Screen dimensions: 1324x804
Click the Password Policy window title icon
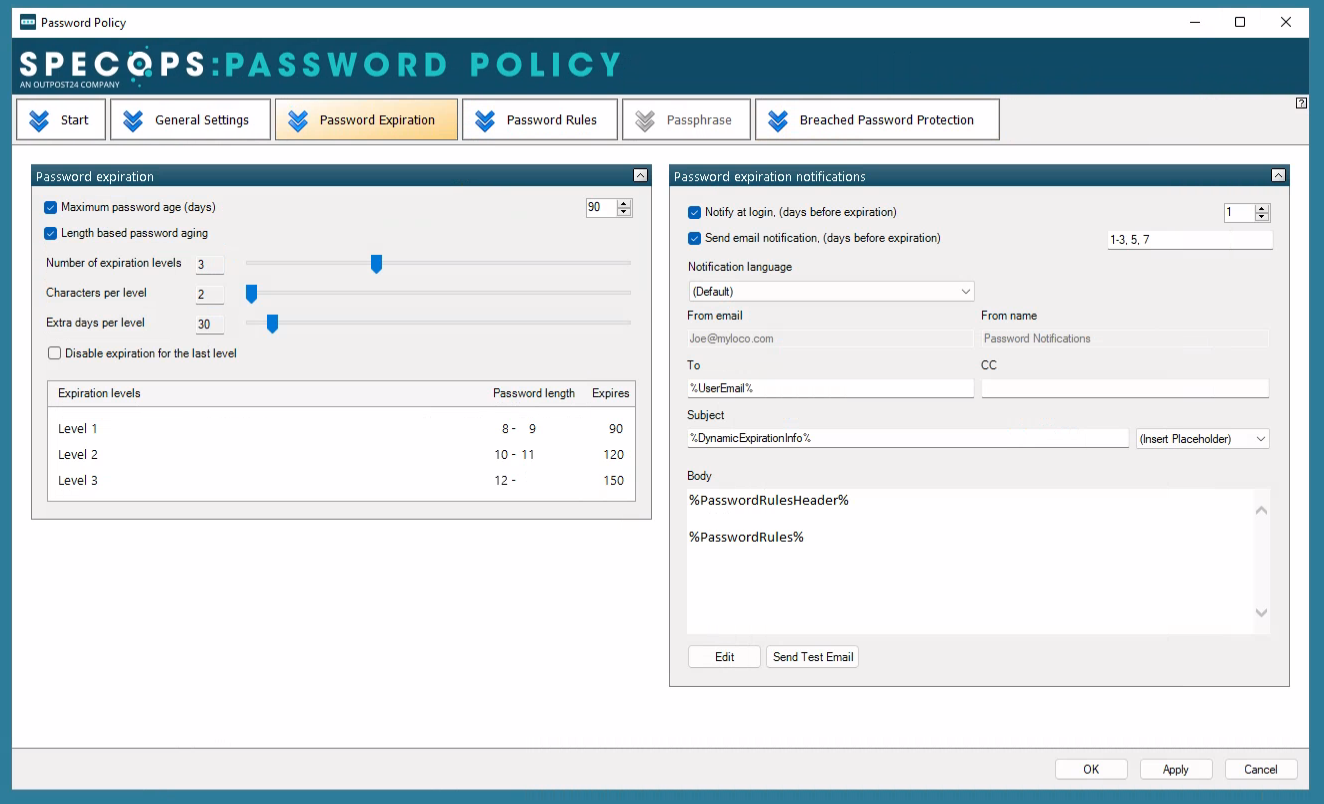click(x=28, y=22)
